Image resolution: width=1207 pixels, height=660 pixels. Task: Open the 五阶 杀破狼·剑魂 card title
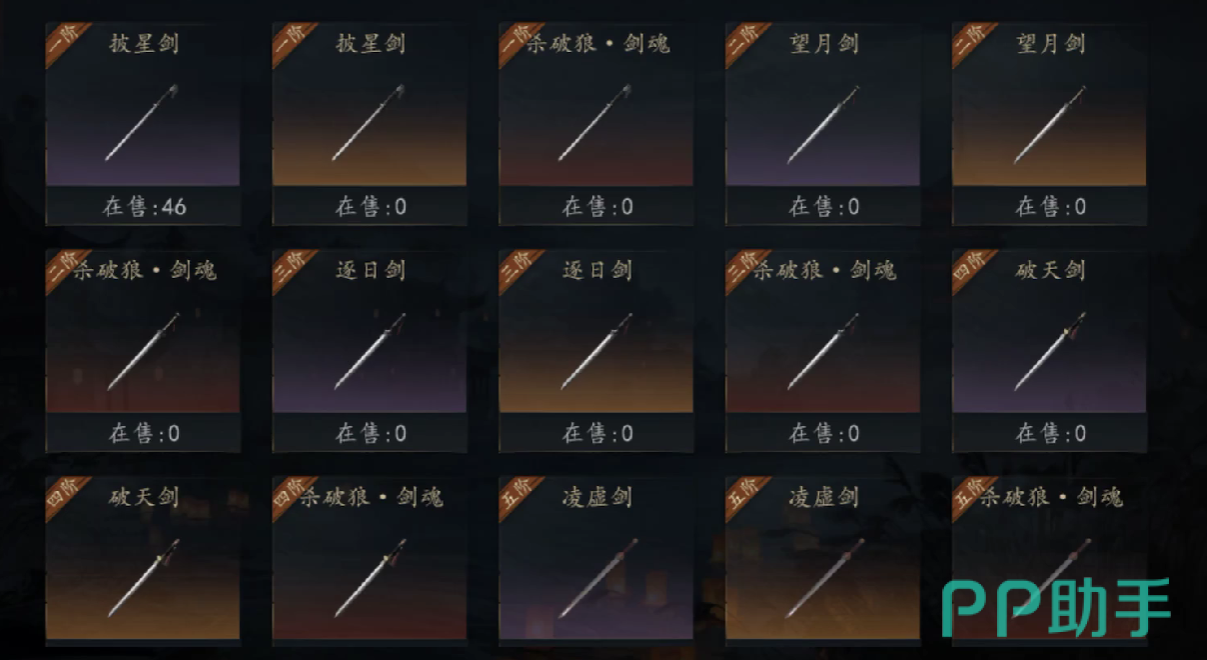(1050, 497)
